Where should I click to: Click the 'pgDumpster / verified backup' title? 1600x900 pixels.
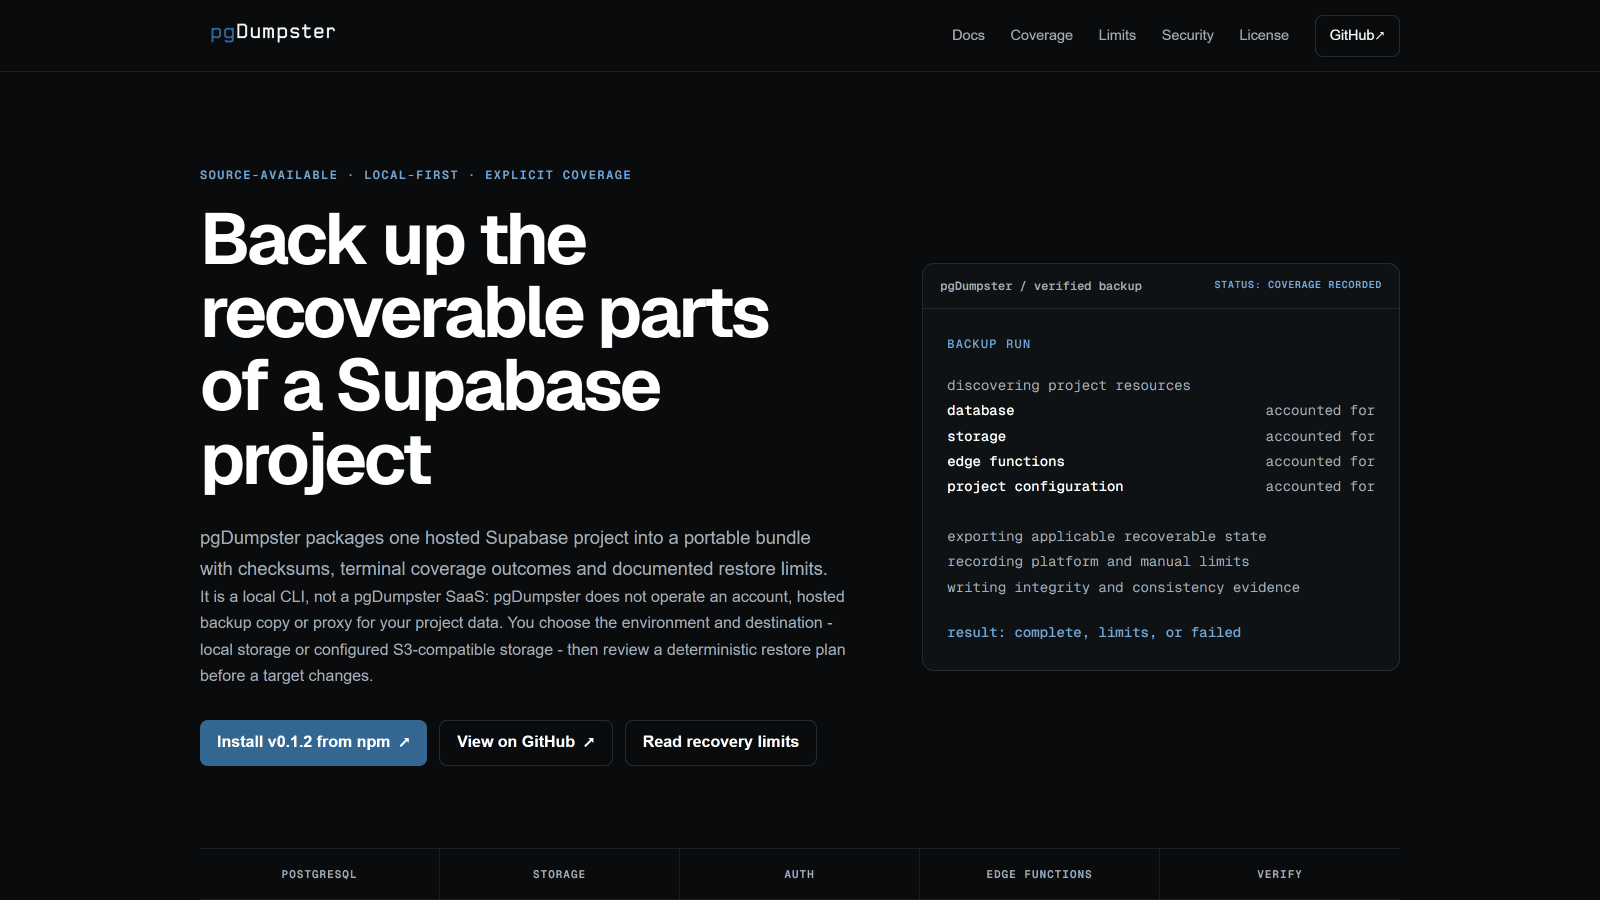[1041, 286]
